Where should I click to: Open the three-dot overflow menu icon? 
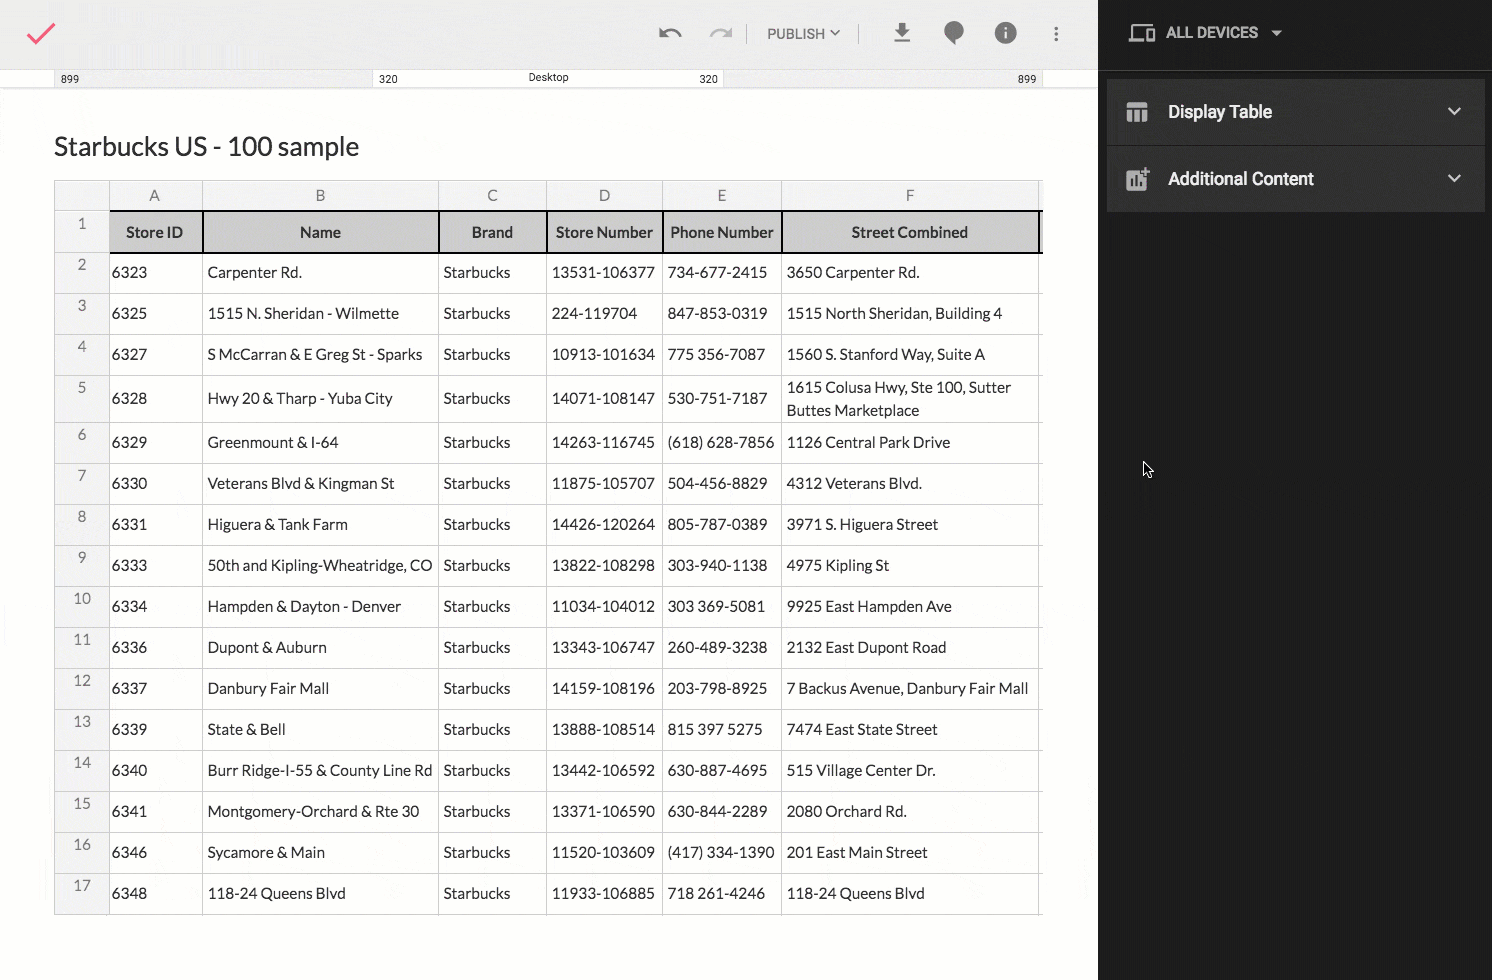pyautogui.click(x=1056, y=33)
